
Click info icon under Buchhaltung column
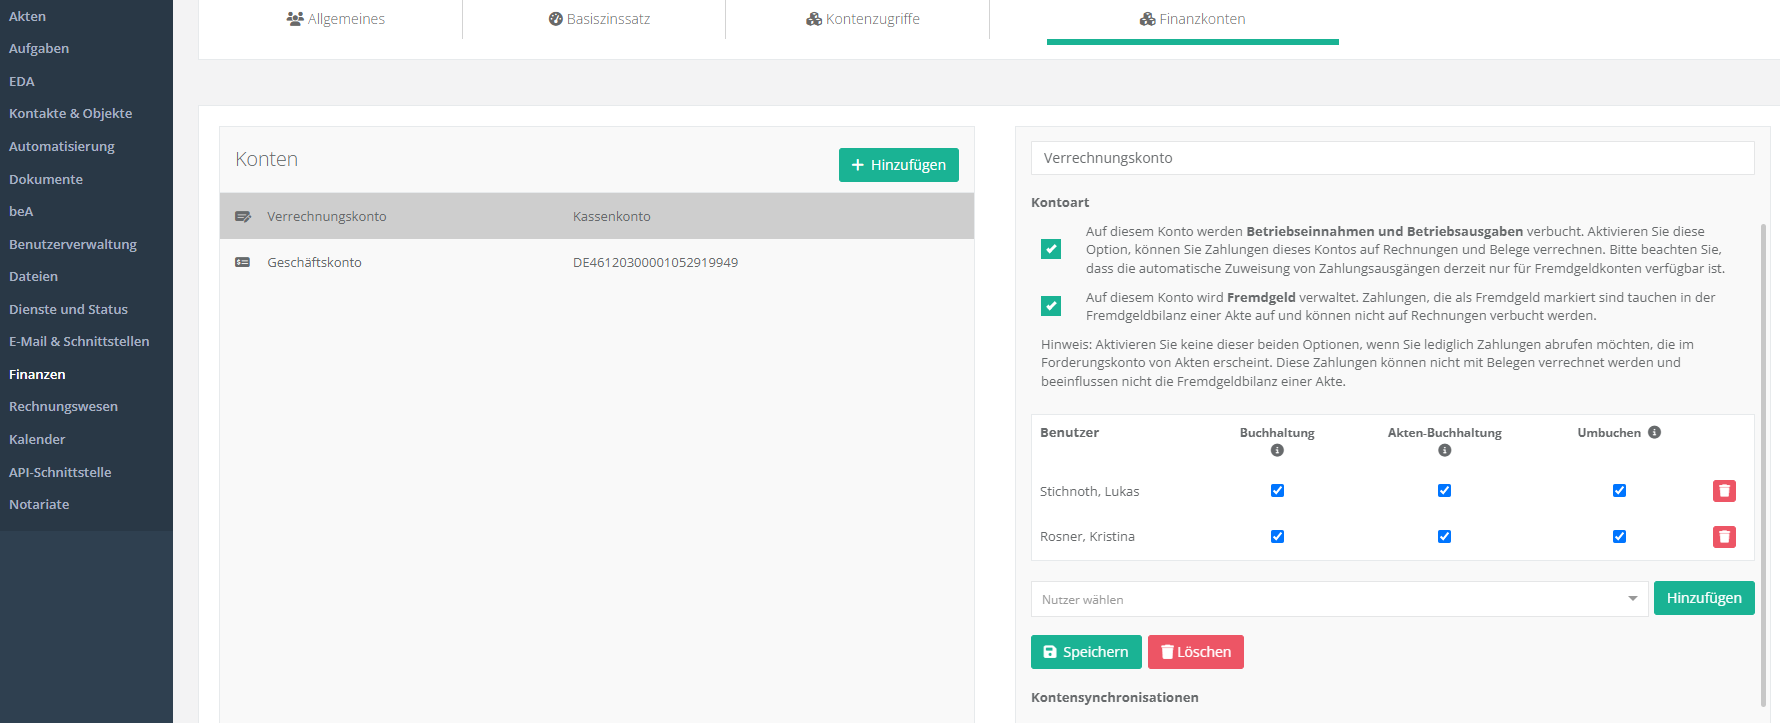(x=1277, y=451)
